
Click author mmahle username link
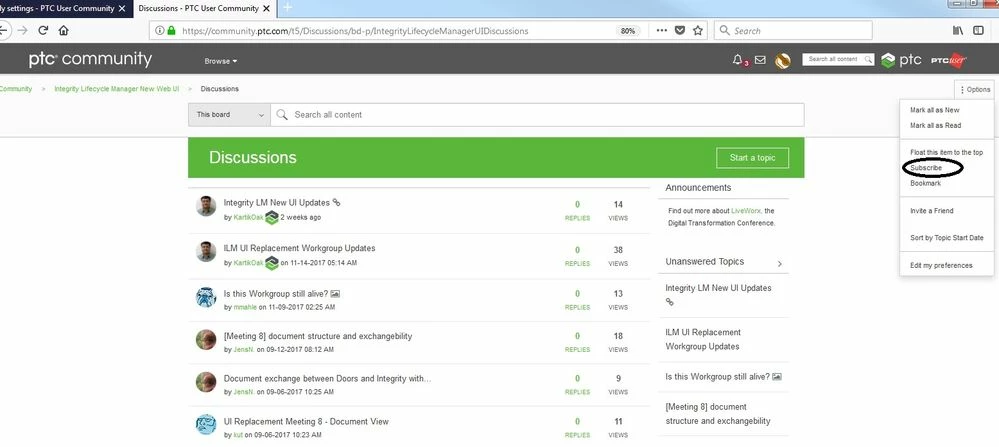coord(245,307)
